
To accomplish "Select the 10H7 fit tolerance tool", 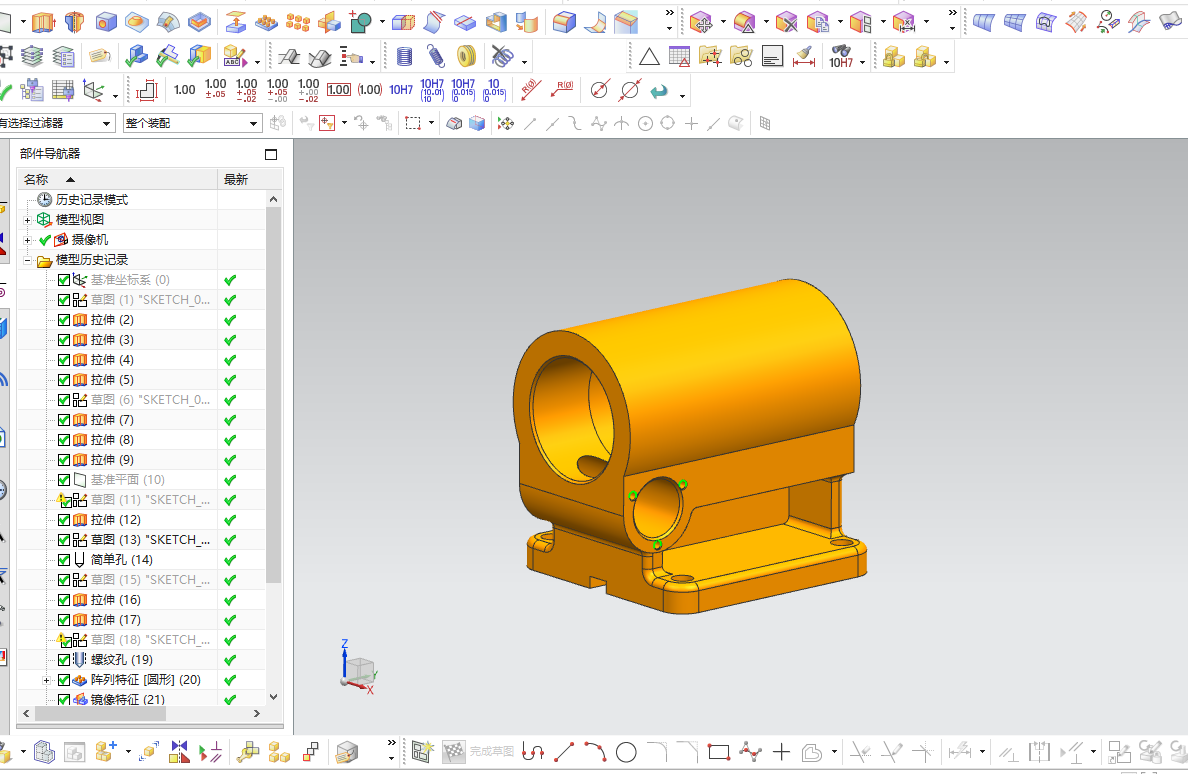I will tap(401, 90).
